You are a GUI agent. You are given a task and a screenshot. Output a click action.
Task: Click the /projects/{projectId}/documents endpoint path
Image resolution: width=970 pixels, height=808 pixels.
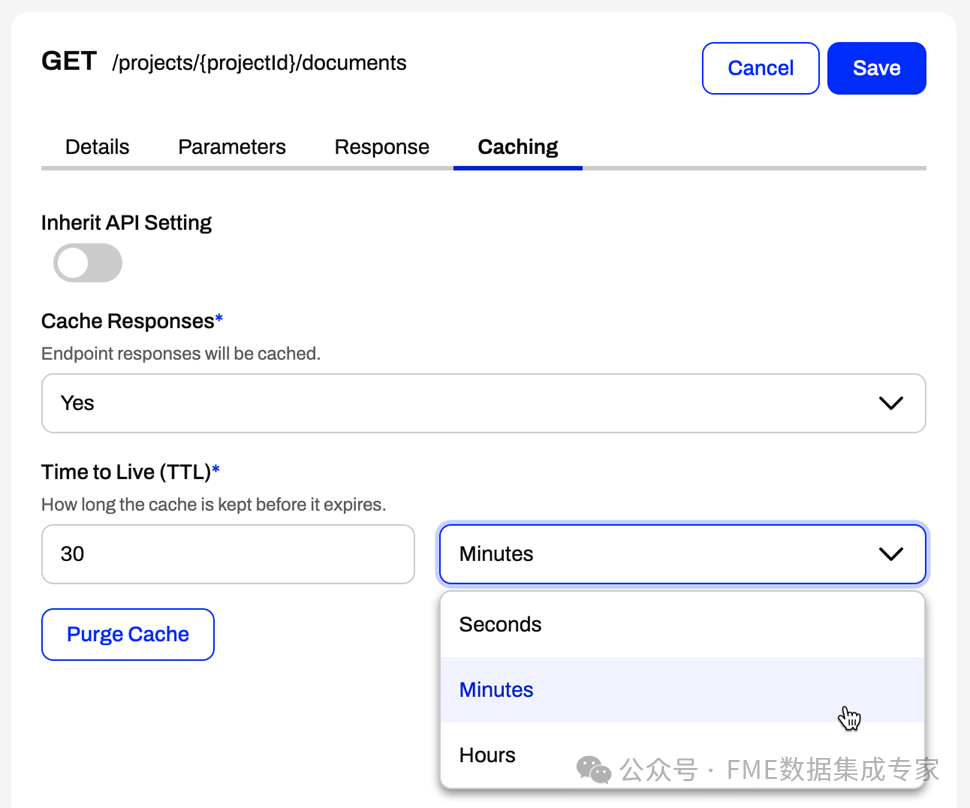(x=259, y=63)
